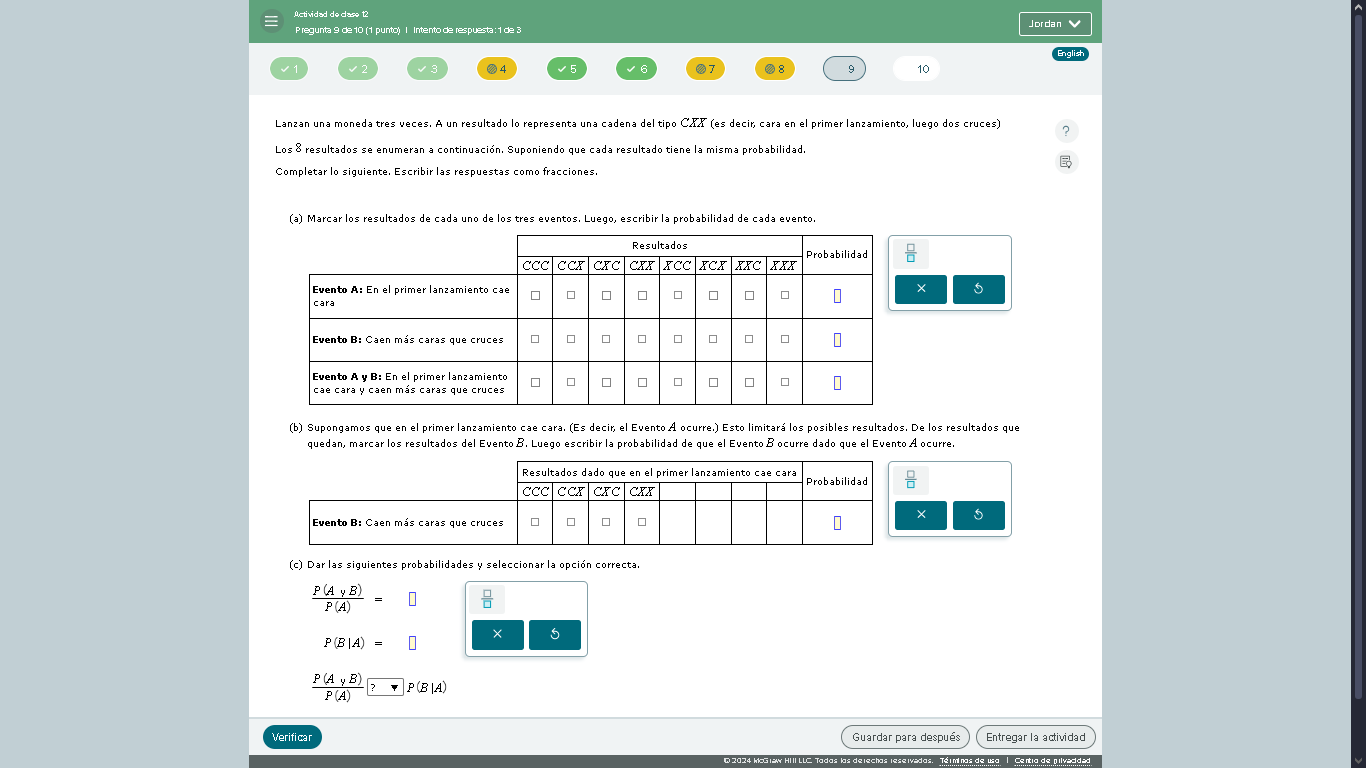Go to question 3
The height and width of the screenshot is (768, 1366).
click(x=427, y=69)
